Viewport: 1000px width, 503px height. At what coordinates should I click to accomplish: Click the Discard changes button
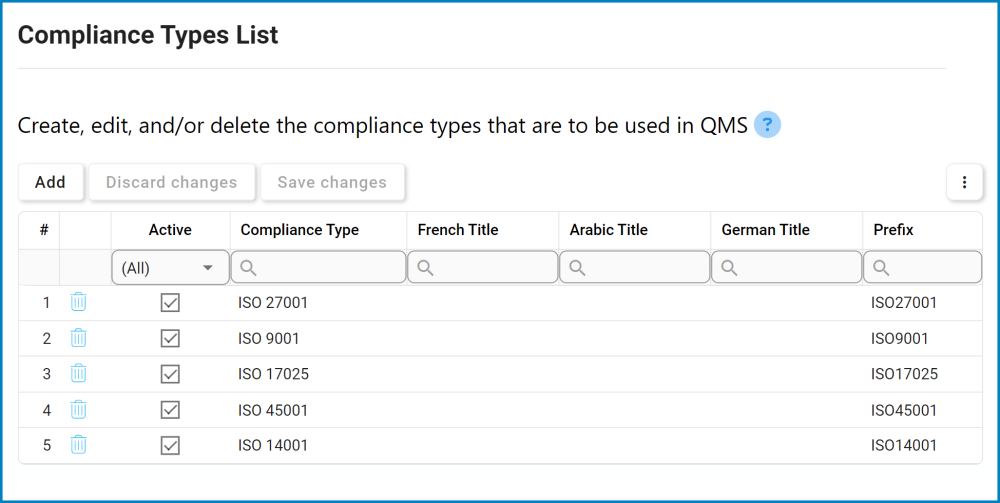(172, 182)
